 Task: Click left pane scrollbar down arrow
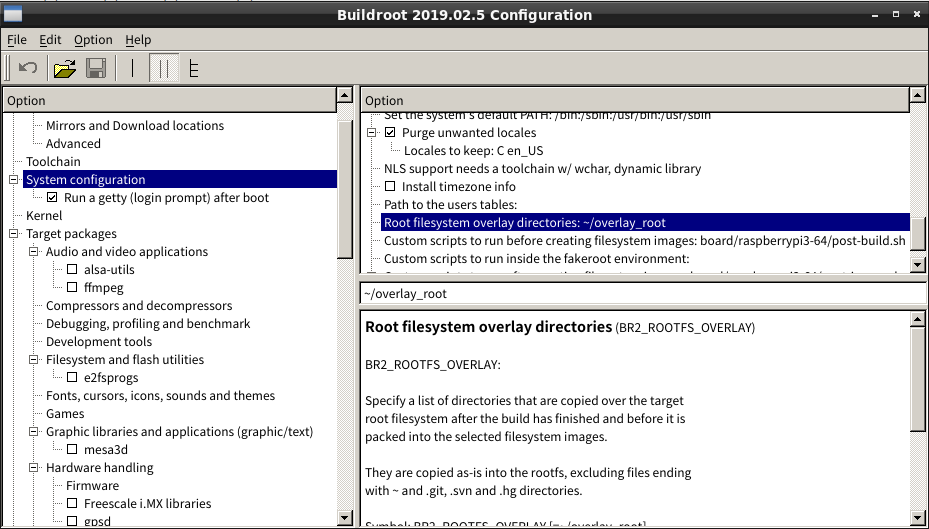[345, 518]
